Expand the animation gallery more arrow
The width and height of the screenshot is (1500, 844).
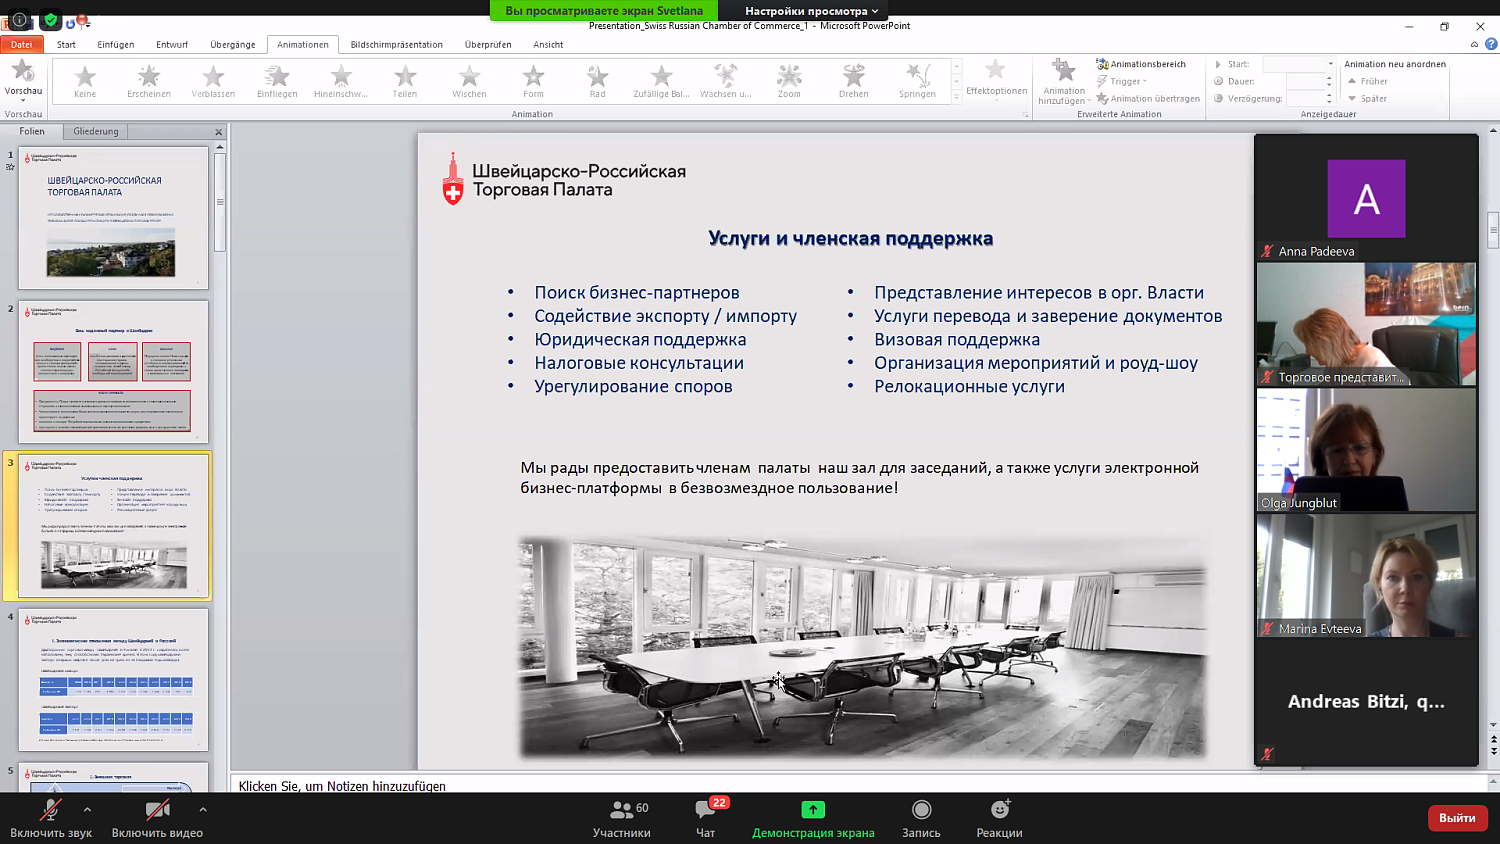click(956, 97)
